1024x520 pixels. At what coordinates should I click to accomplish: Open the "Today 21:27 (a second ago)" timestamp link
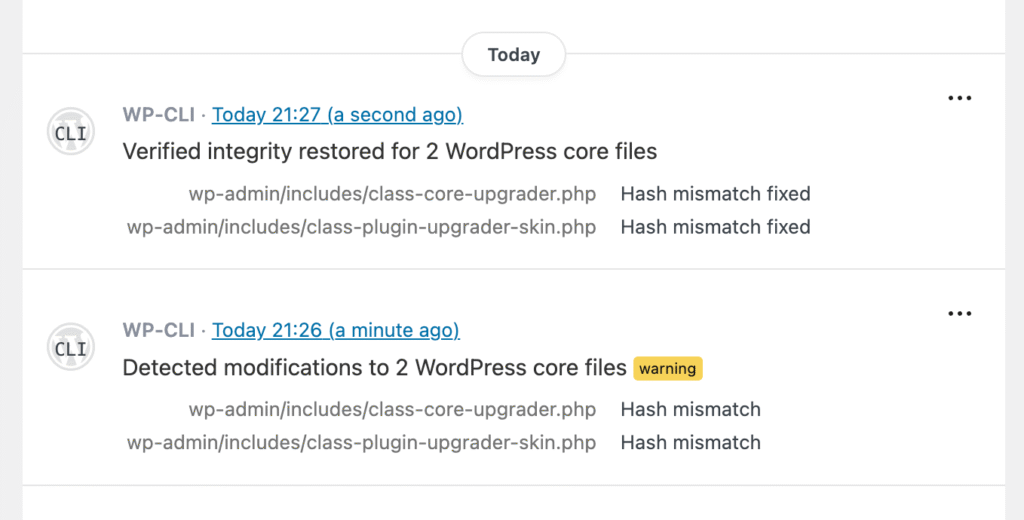click(x=337, y=115)
